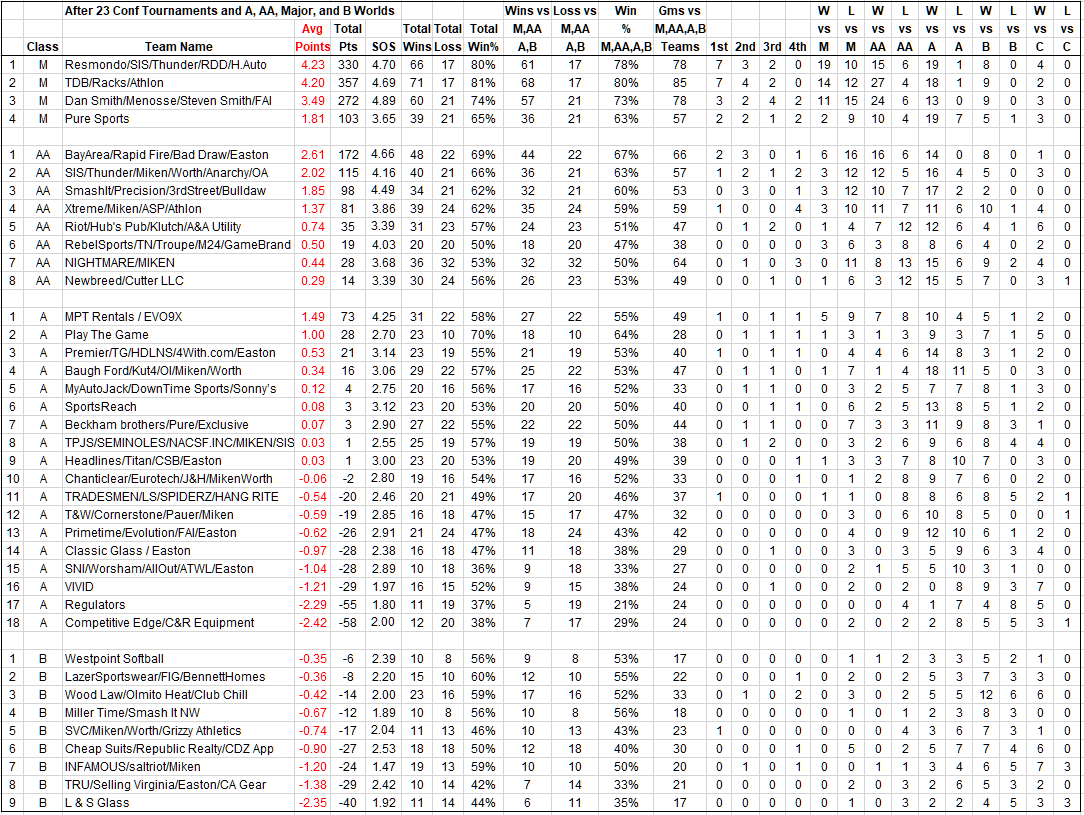The image size is (1084, 815).
Task: Select the '1.49' average points value
Action: 312,317
